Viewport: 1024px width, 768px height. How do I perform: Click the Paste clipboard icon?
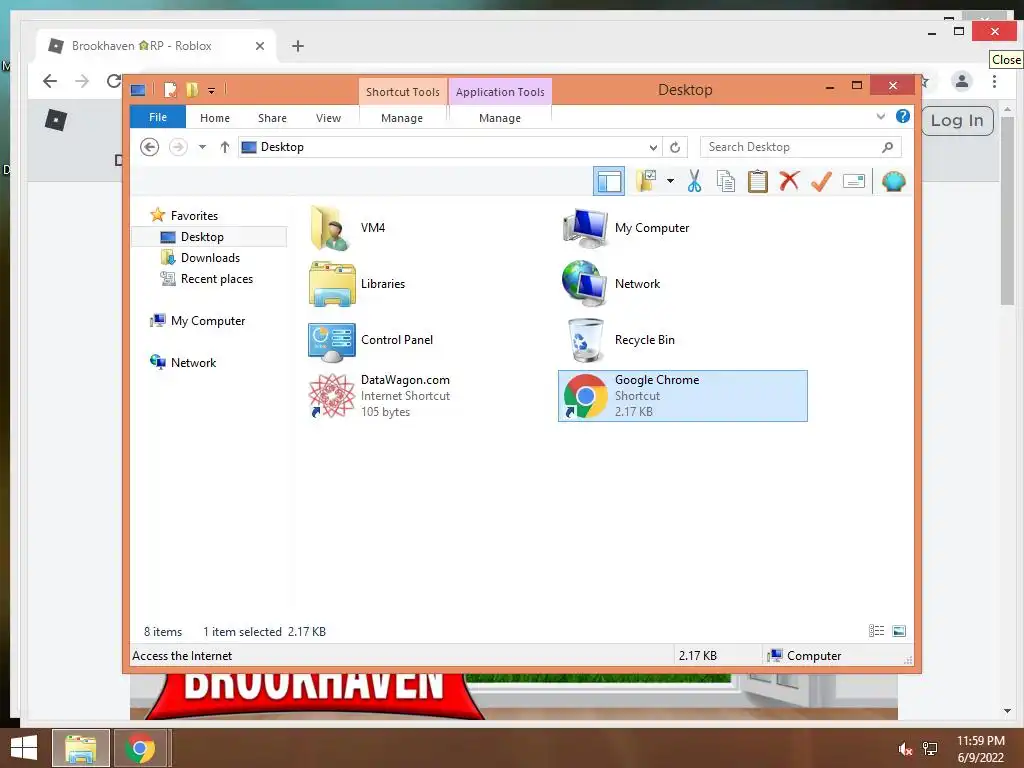pyautogui.click(x=758, y=181)
